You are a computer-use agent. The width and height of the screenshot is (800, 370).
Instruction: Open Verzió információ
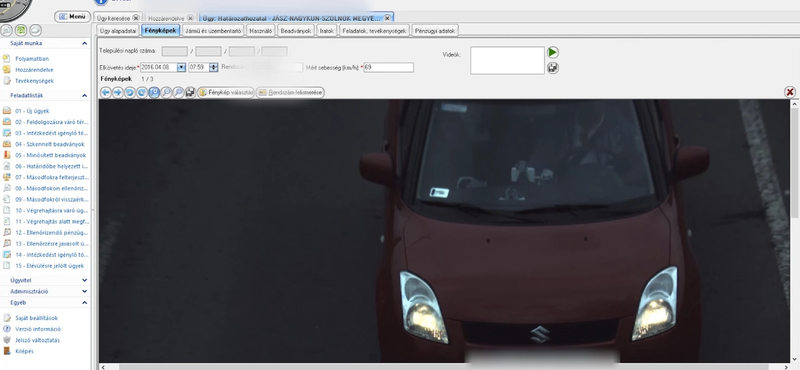point(38,329)
